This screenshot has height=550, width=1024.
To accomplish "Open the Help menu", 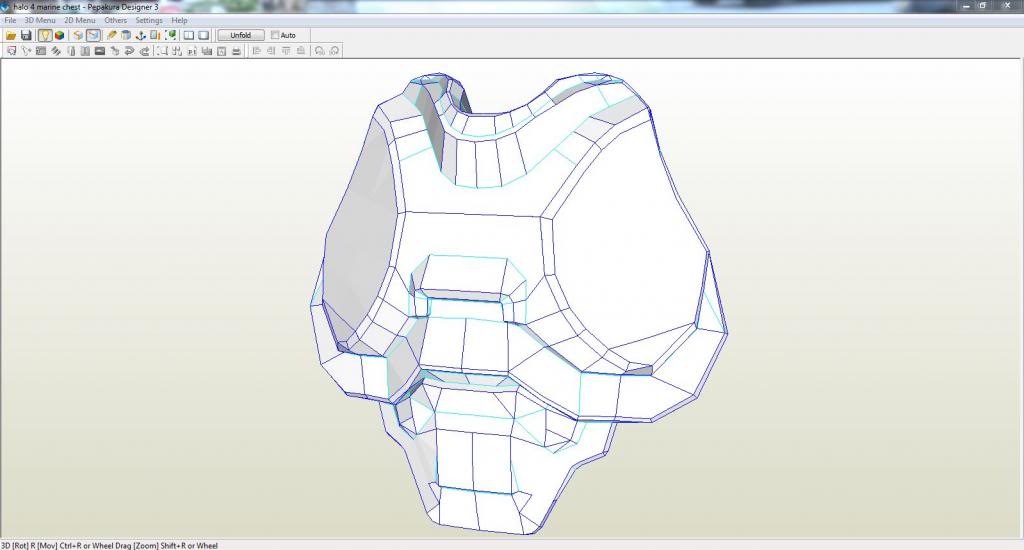I will pyautogui.click(x=180, y=20).
